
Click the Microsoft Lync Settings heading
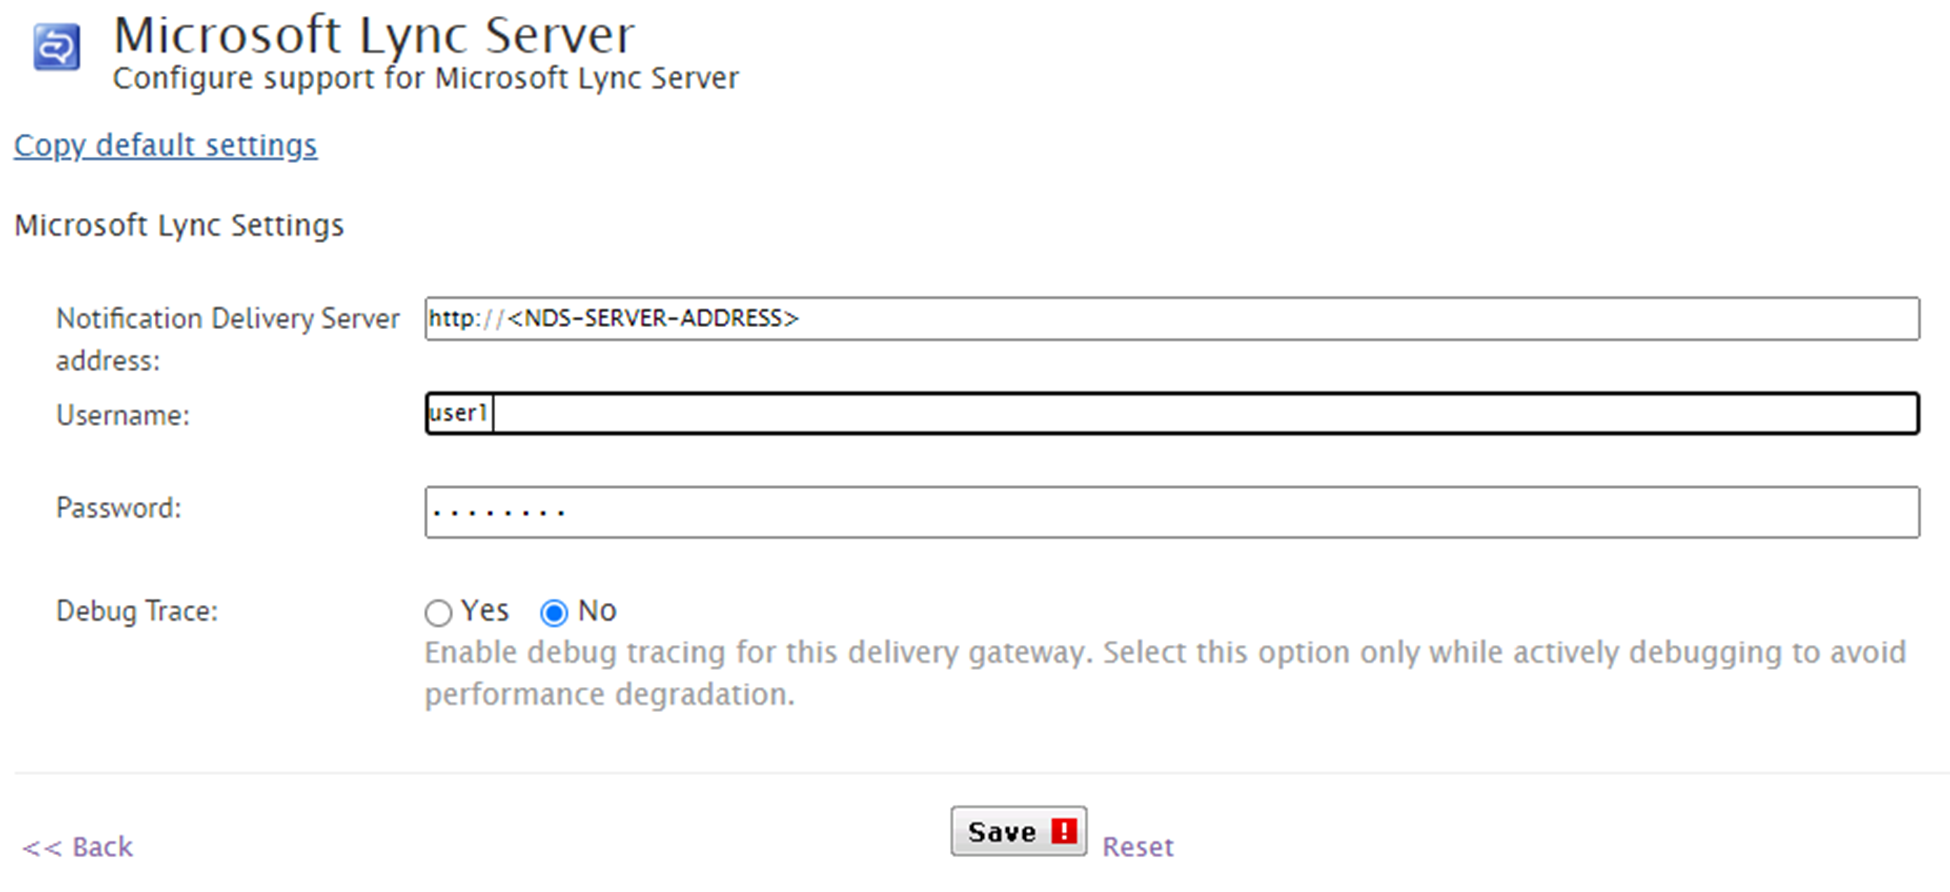click(x=179, y=225)
